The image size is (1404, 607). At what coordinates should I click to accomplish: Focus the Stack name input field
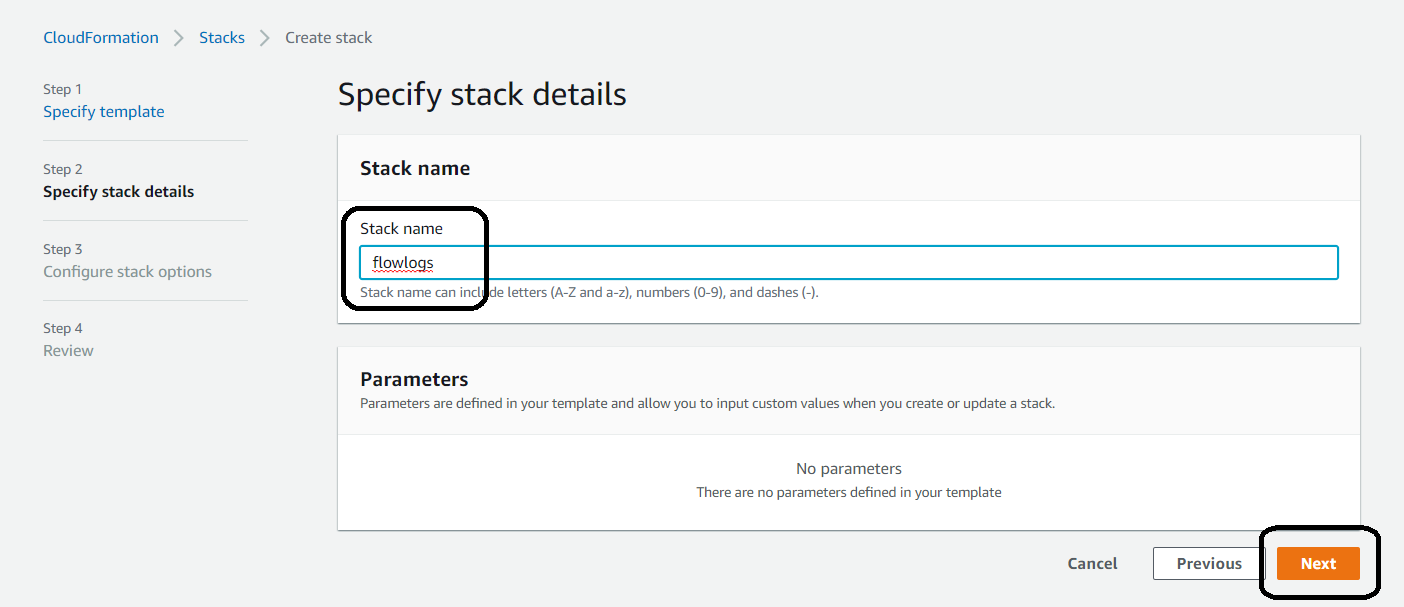point(848,263)
